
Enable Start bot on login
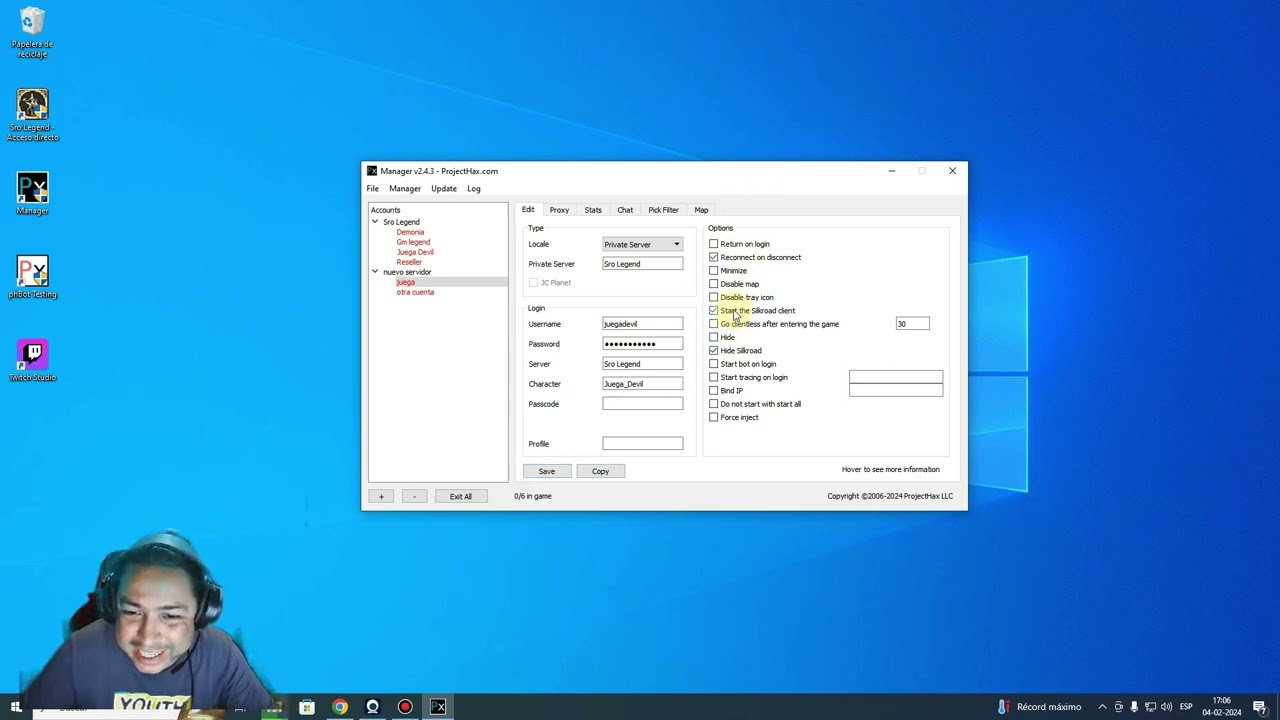[x=713, y=364]
